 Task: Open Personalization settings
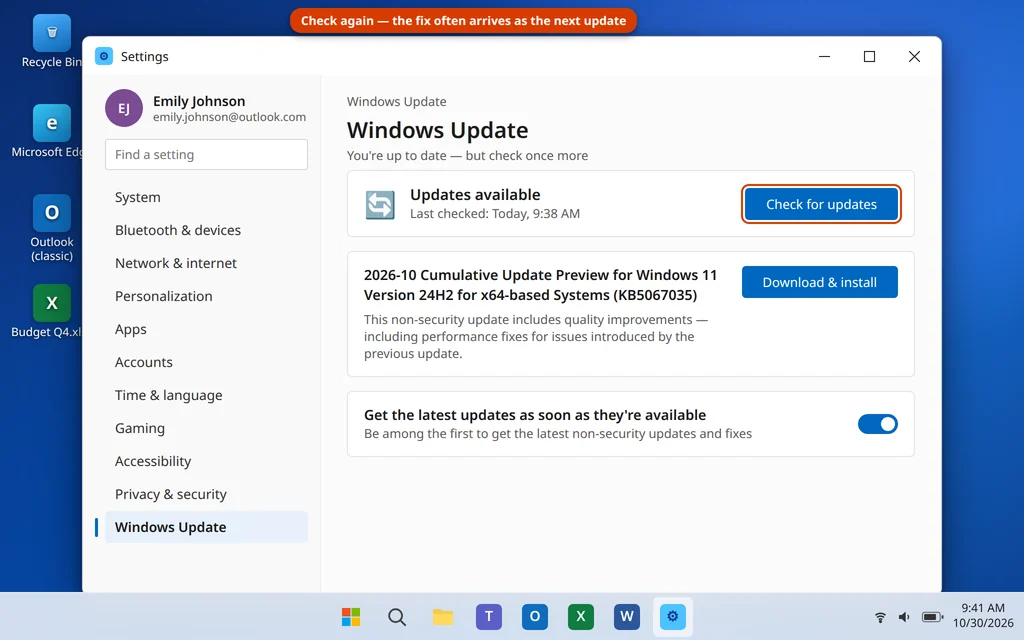pyautogui.click(x=206, y=296)
